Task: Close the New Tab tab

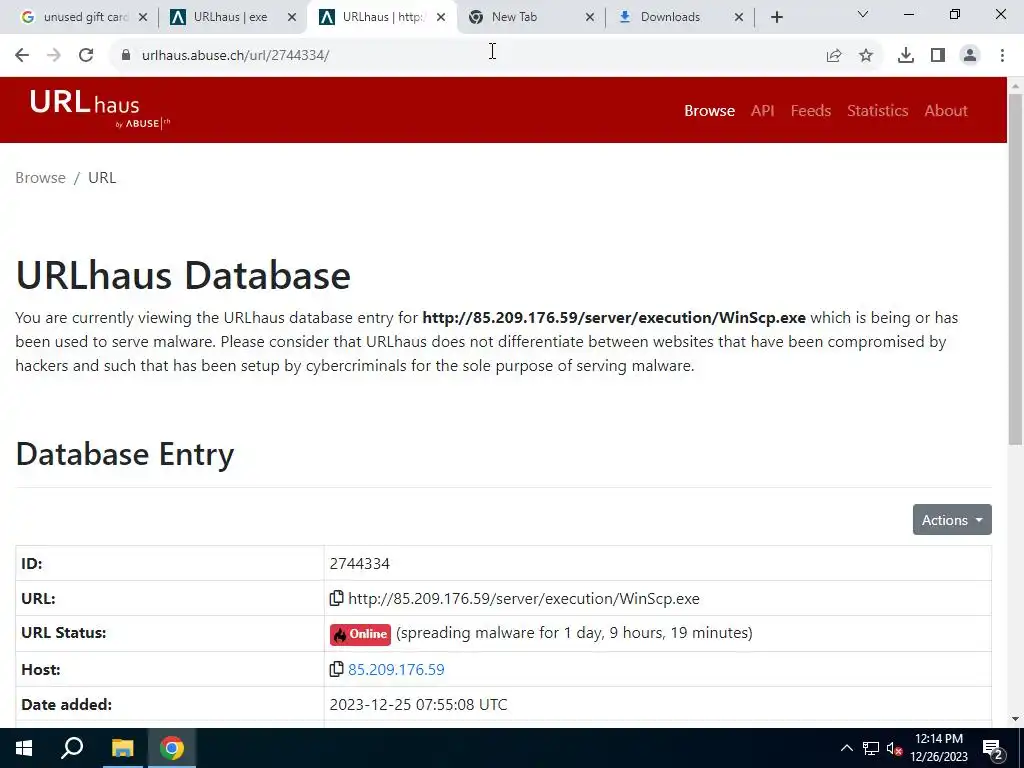Action: click(590, 17)
